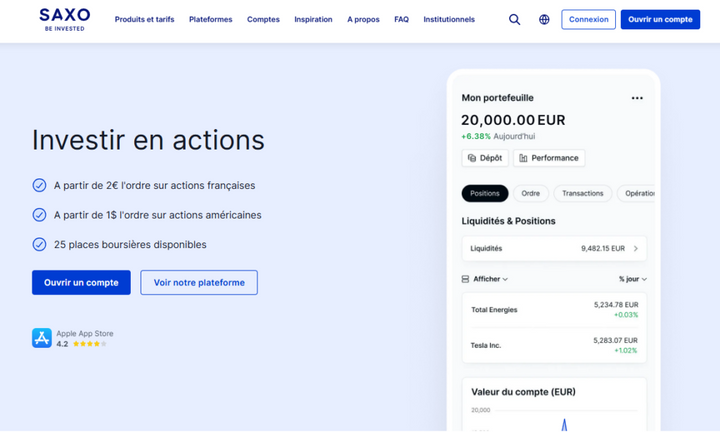Open the Plateformes menu
Image resolution: width=720 pixels, height=432 pixels.
click(x=210, y=19)
